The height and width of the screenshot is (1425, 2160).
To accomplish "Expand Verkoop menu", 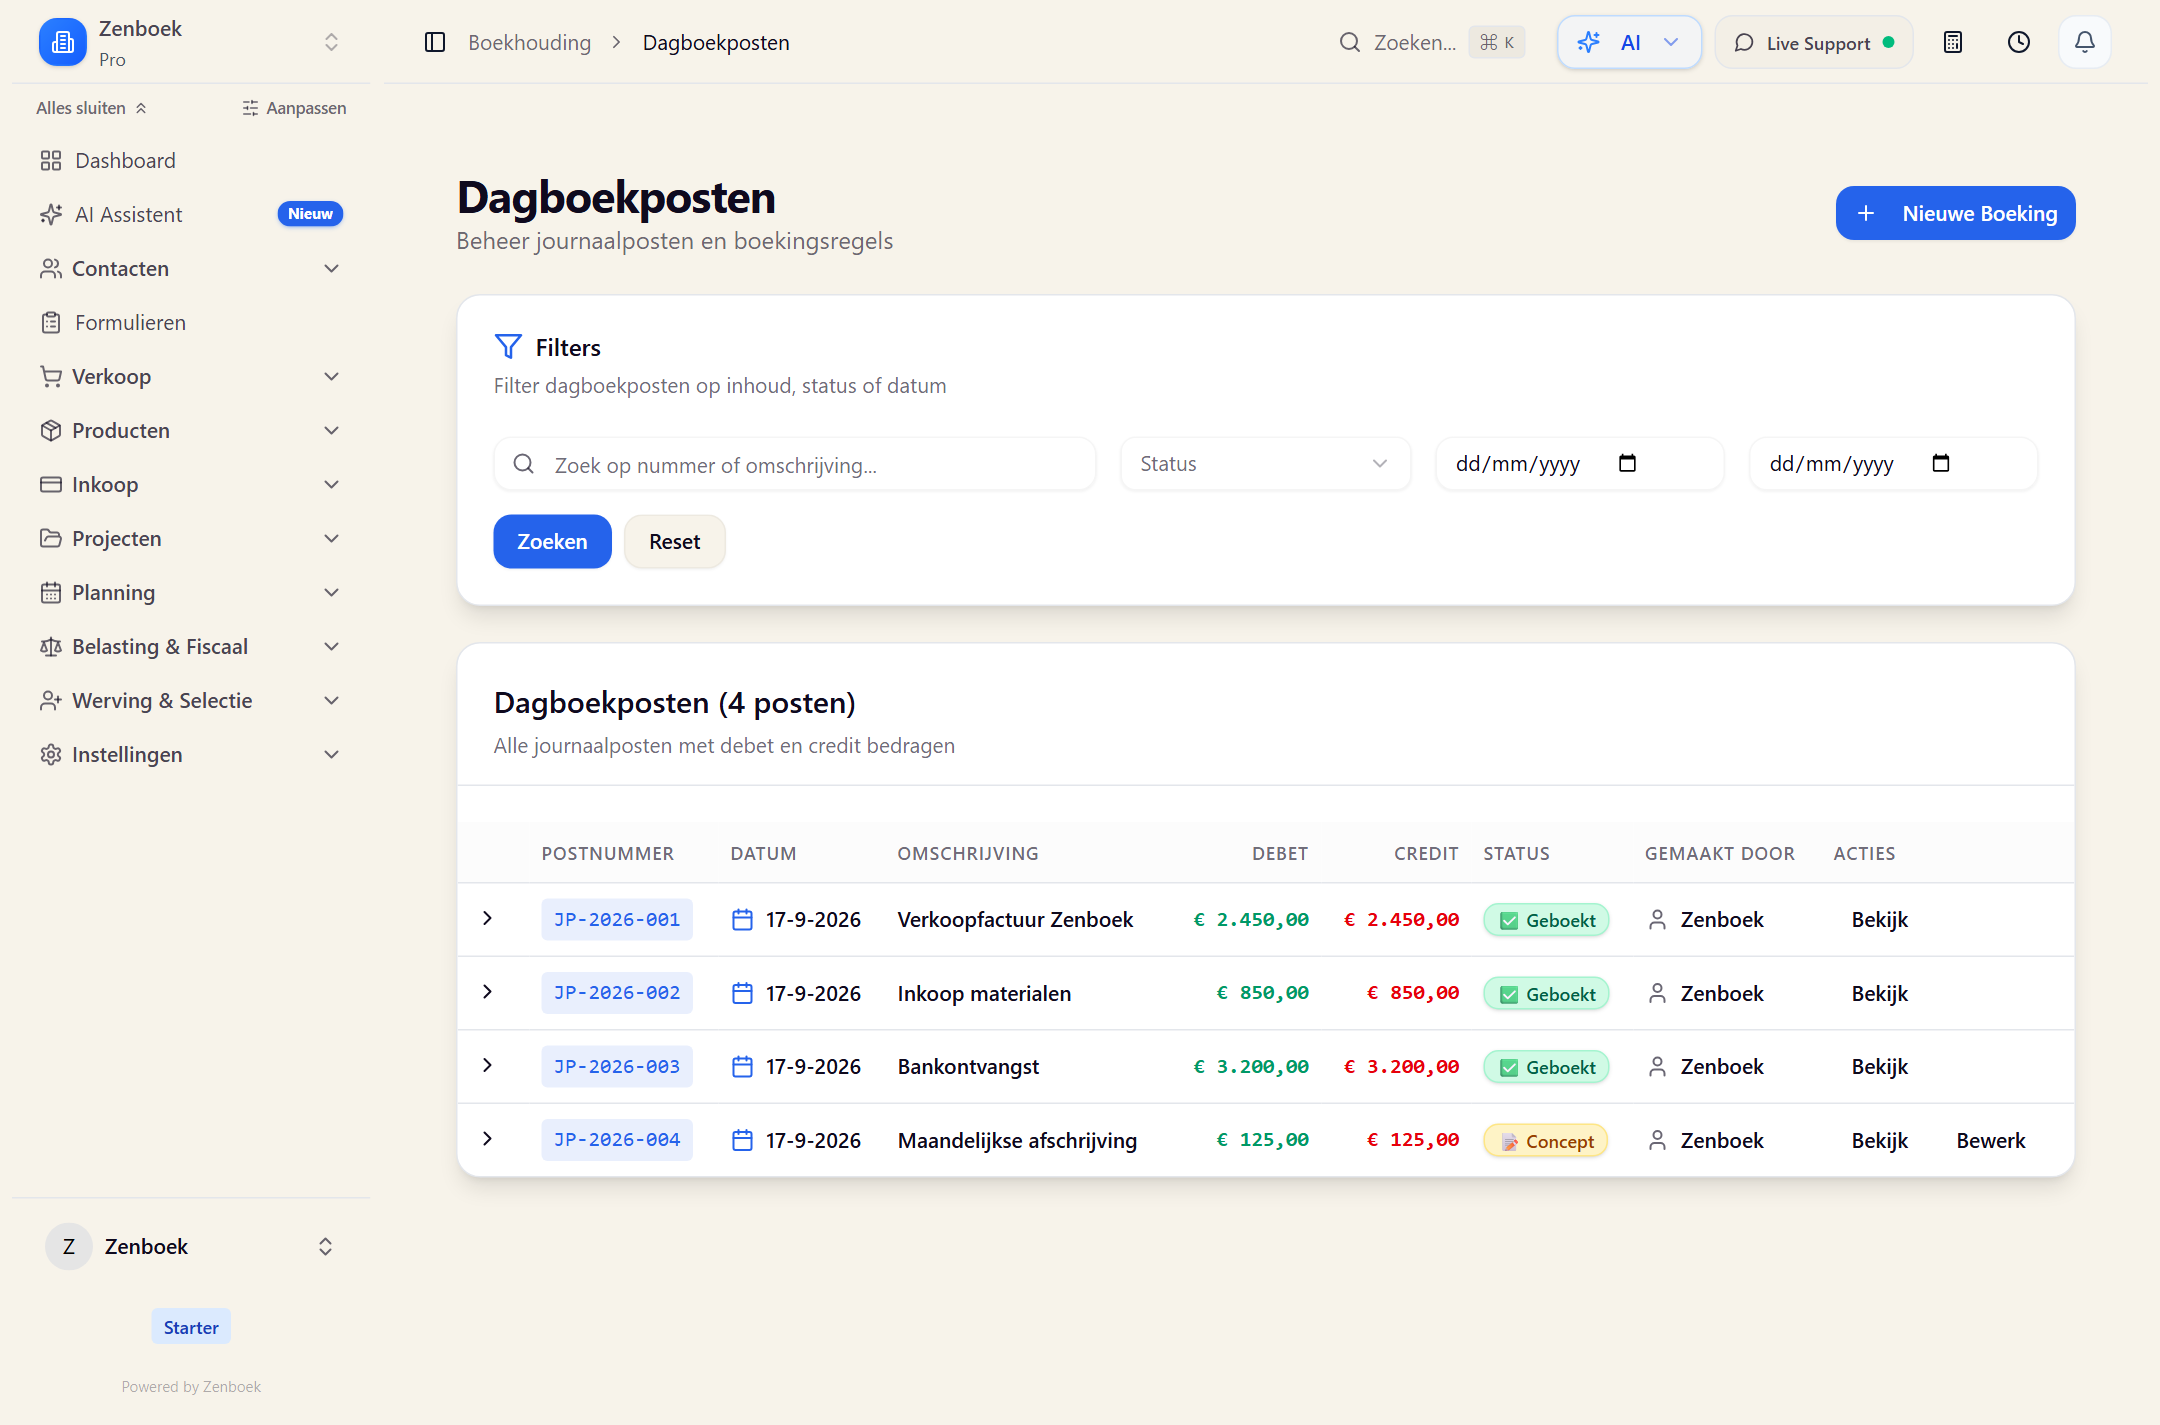I will pyautogui.click(x=190, y=377).
